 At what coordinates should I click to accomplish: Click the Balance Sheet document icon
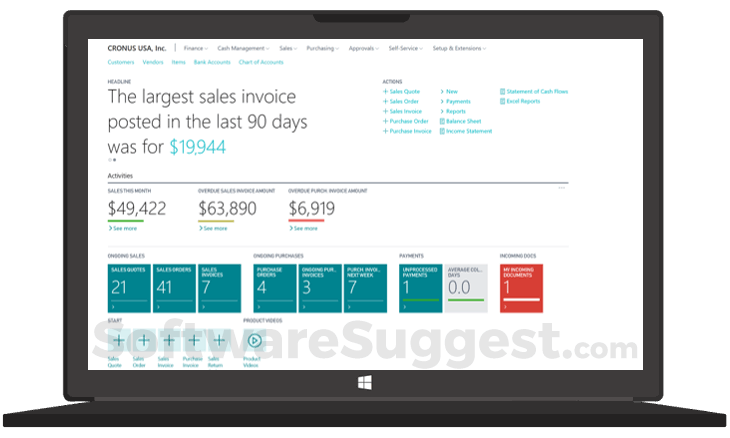coord(441,121)
